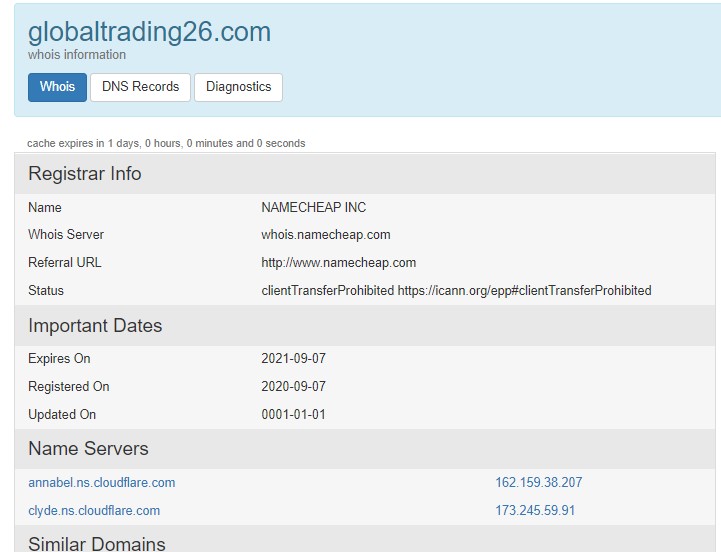Click the Updated On row label
This screenshot has height=552, width=721.
tap(62, 414)
